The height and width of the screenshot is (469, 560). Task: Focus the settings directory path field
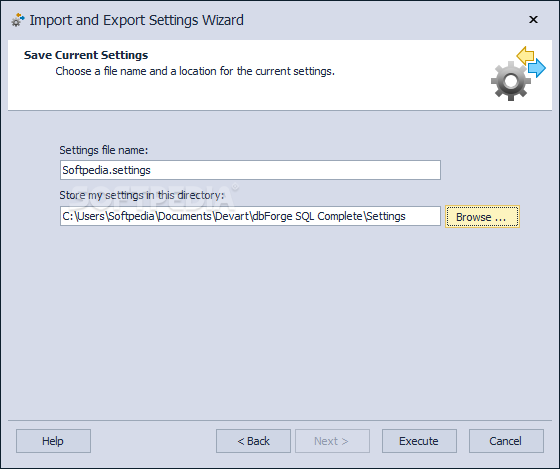pyautogui.click(x=250, y=216)
